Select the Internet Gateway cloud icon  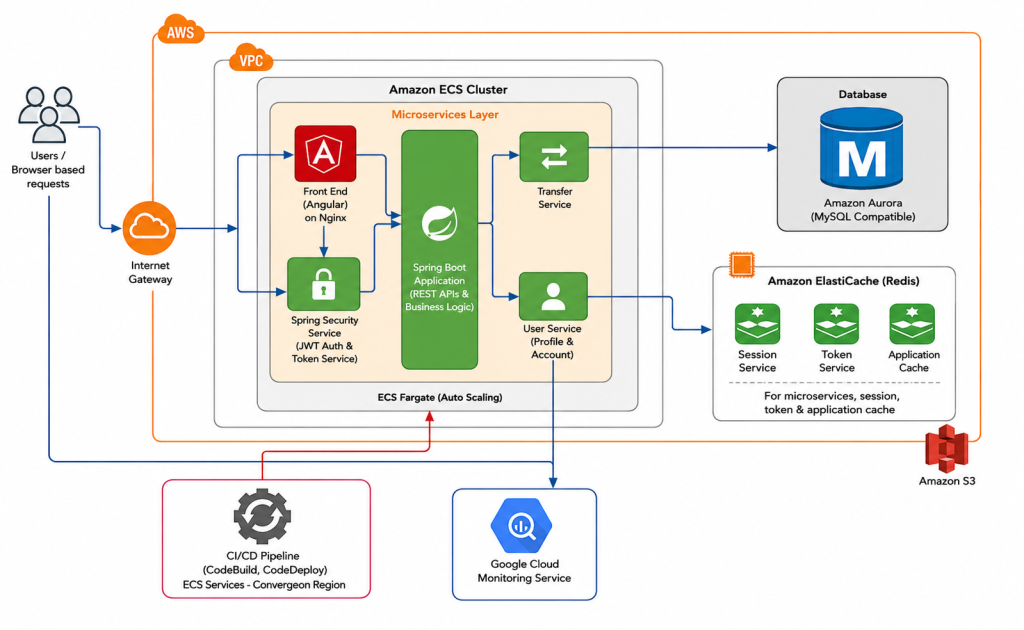150,228
